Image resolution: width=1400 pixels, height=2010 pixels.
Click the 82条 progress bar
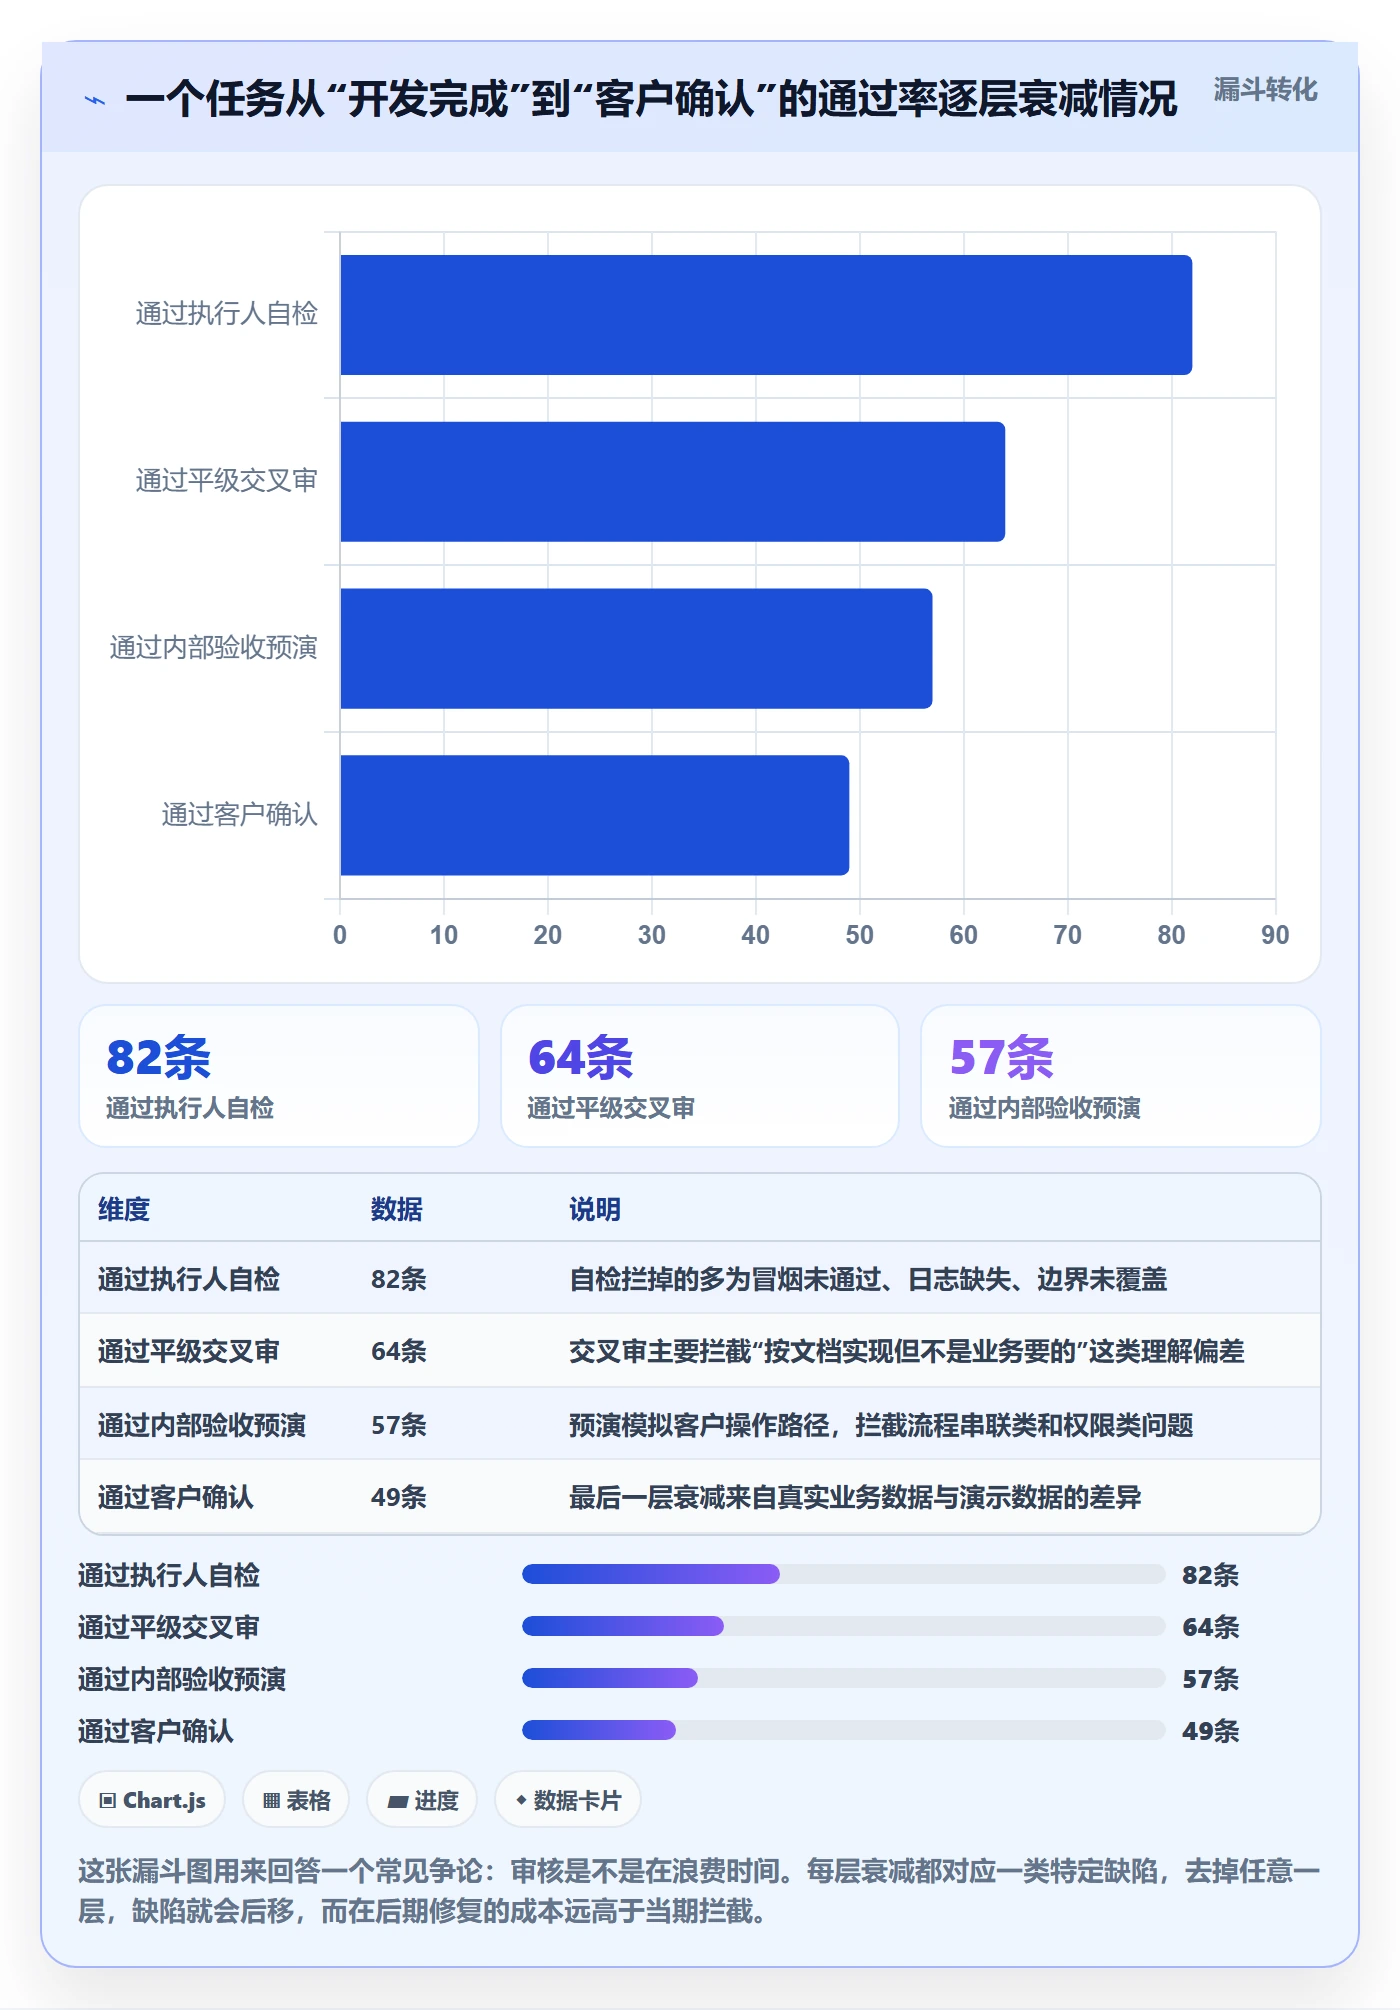pyautogui.click(x=844, y=1574)
